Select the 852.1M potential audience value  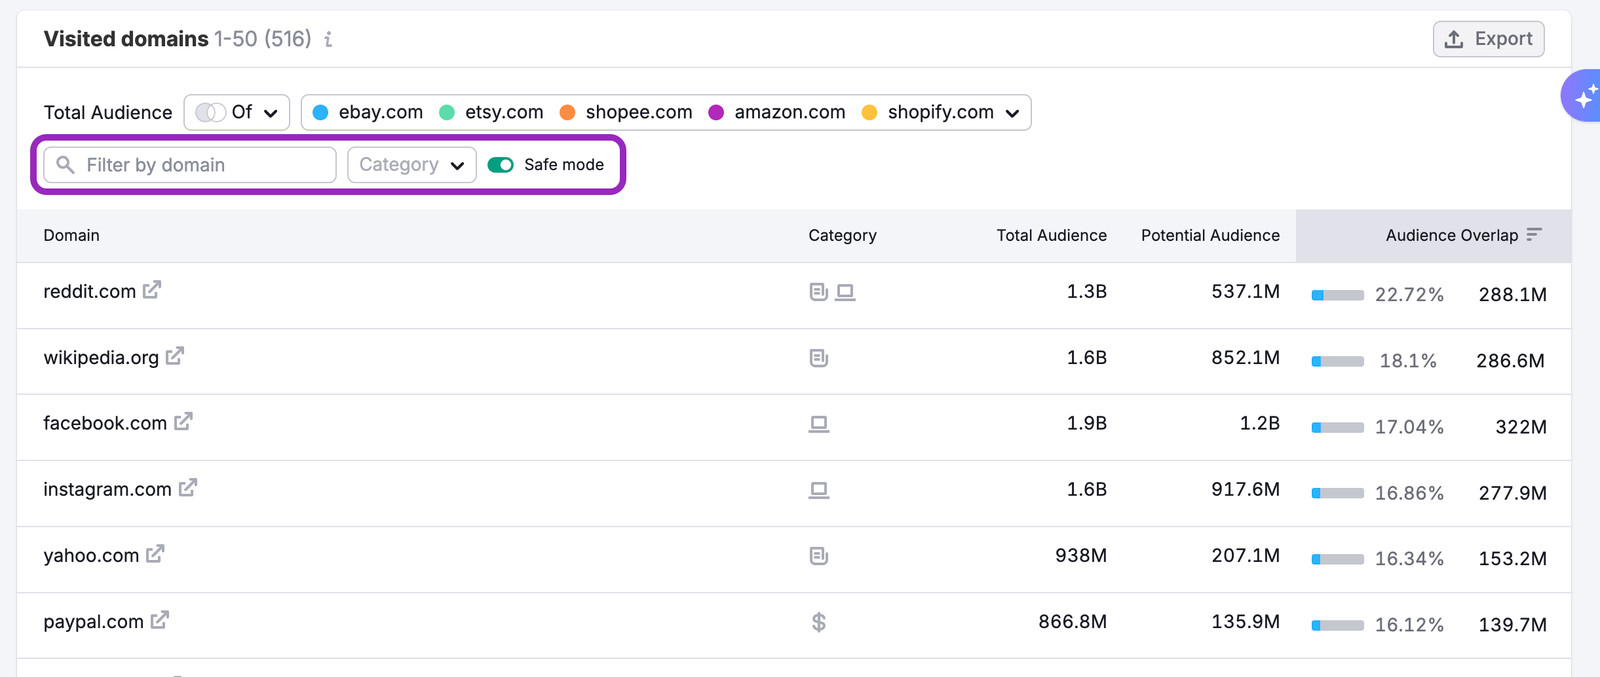(1245, 357)
